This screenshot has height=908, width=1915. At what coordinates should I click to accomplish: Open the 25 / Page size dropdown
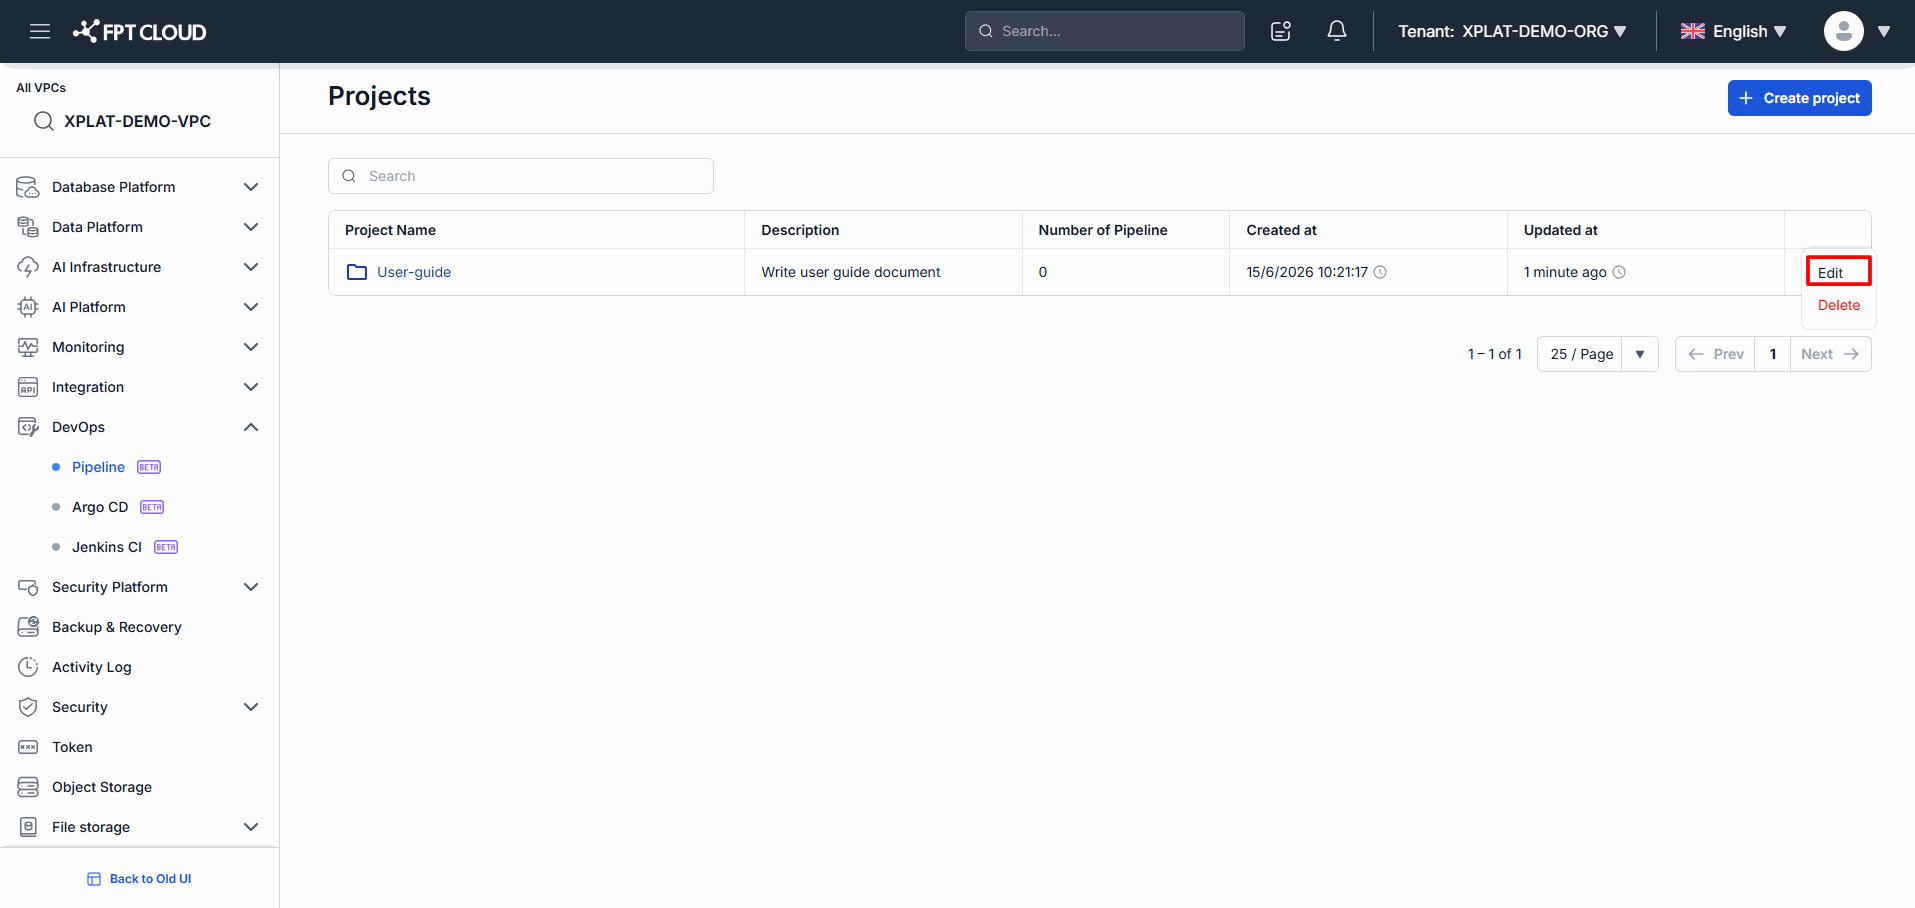coord(1597,354)
